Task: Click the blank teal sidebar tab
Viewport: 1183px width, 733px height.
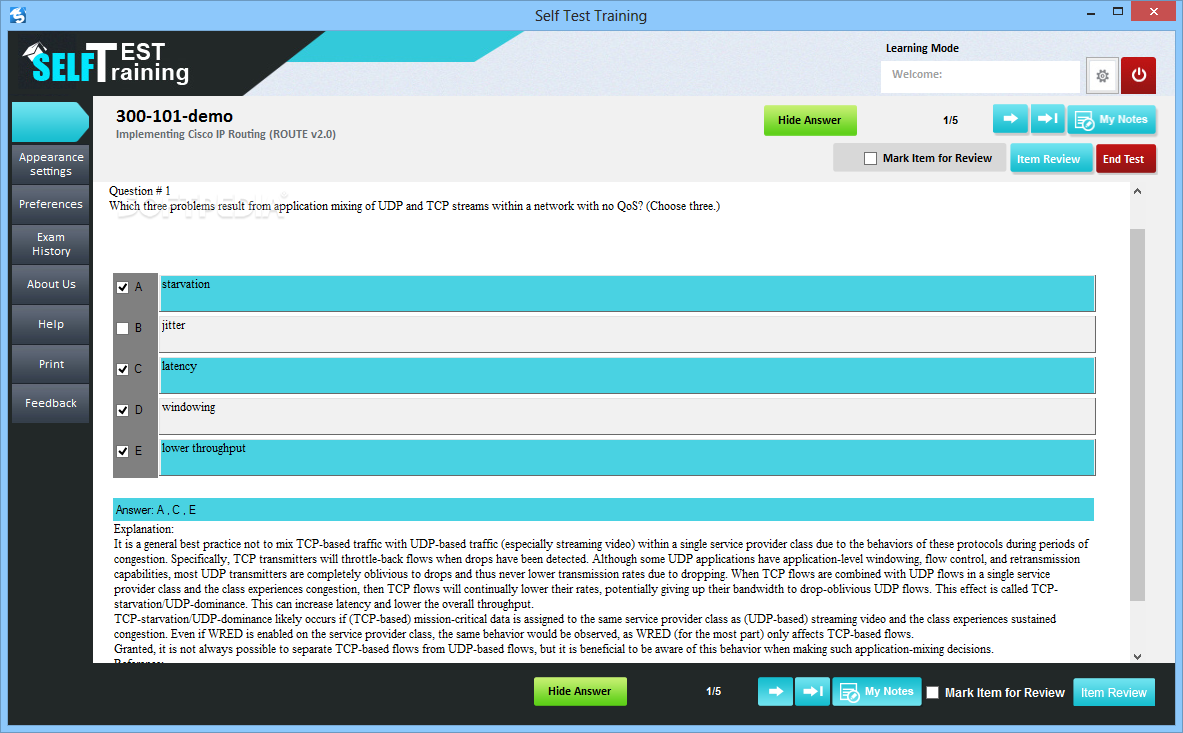Action: pos(50,122)
